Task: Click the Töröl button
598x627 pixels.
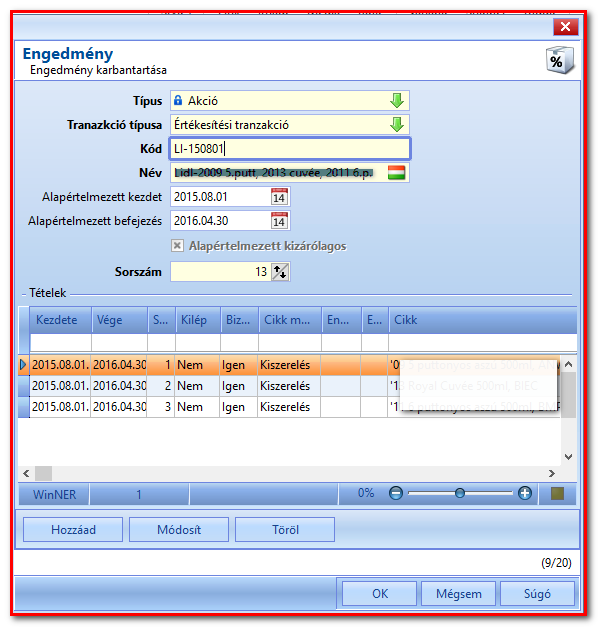Action: pos(285,530)
